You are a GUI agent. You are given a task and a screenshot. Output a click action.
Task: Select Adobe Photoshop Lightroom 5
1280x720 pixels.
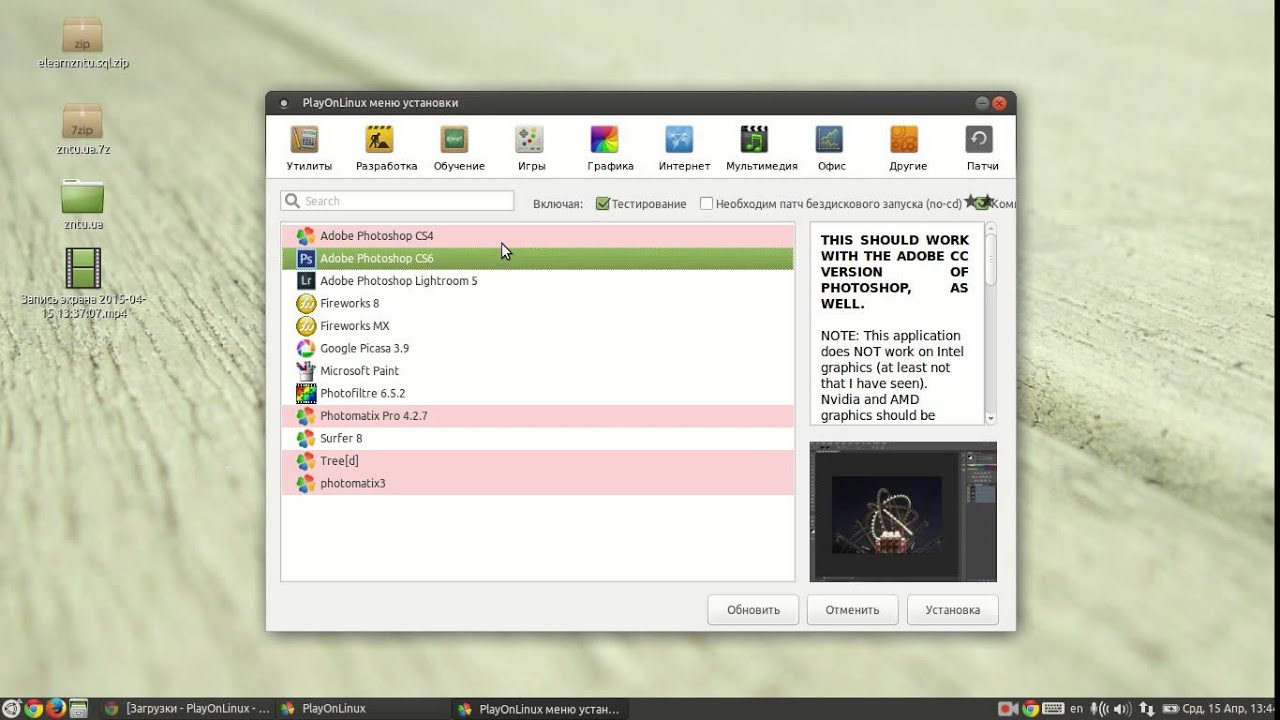point(538,281)
